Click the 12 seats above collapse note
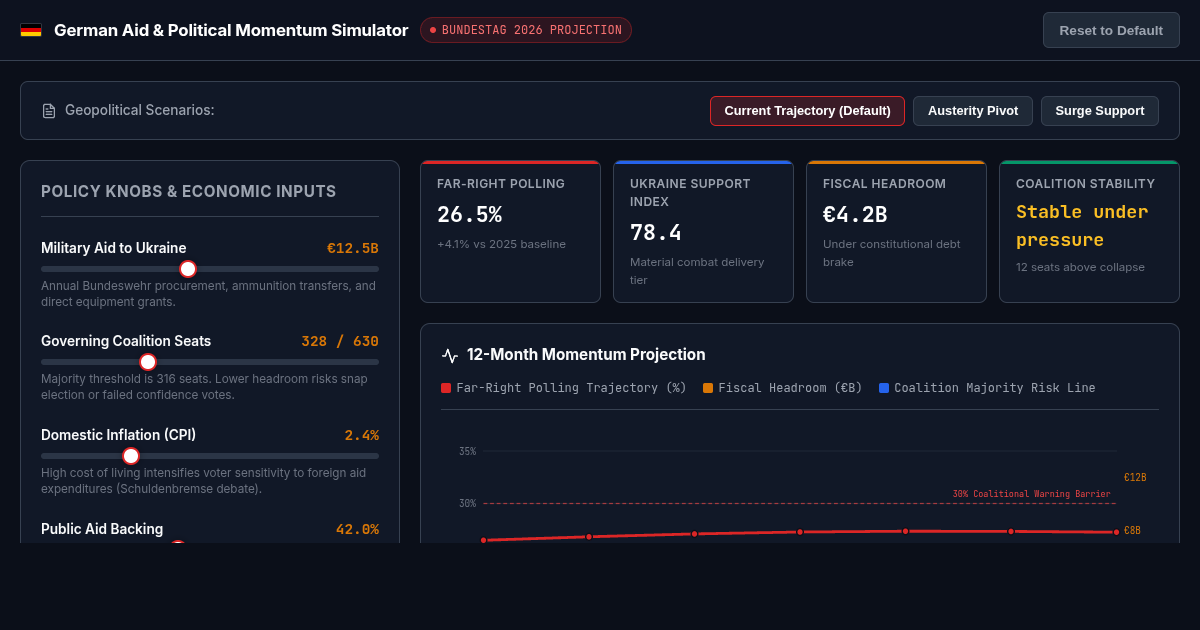This screenshot has width=1200, height=630. coord(1080,267)
